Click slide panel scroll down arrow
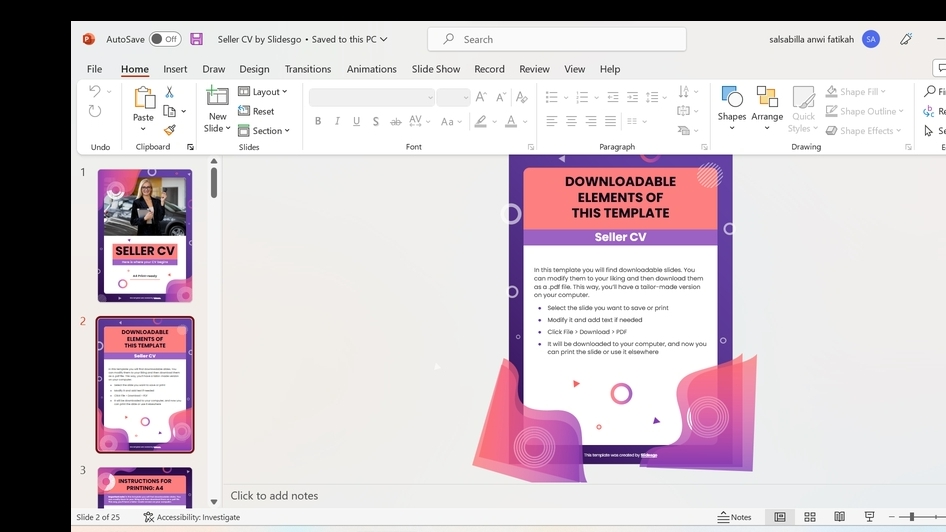The image size is (946, 532). pos(214,501)
